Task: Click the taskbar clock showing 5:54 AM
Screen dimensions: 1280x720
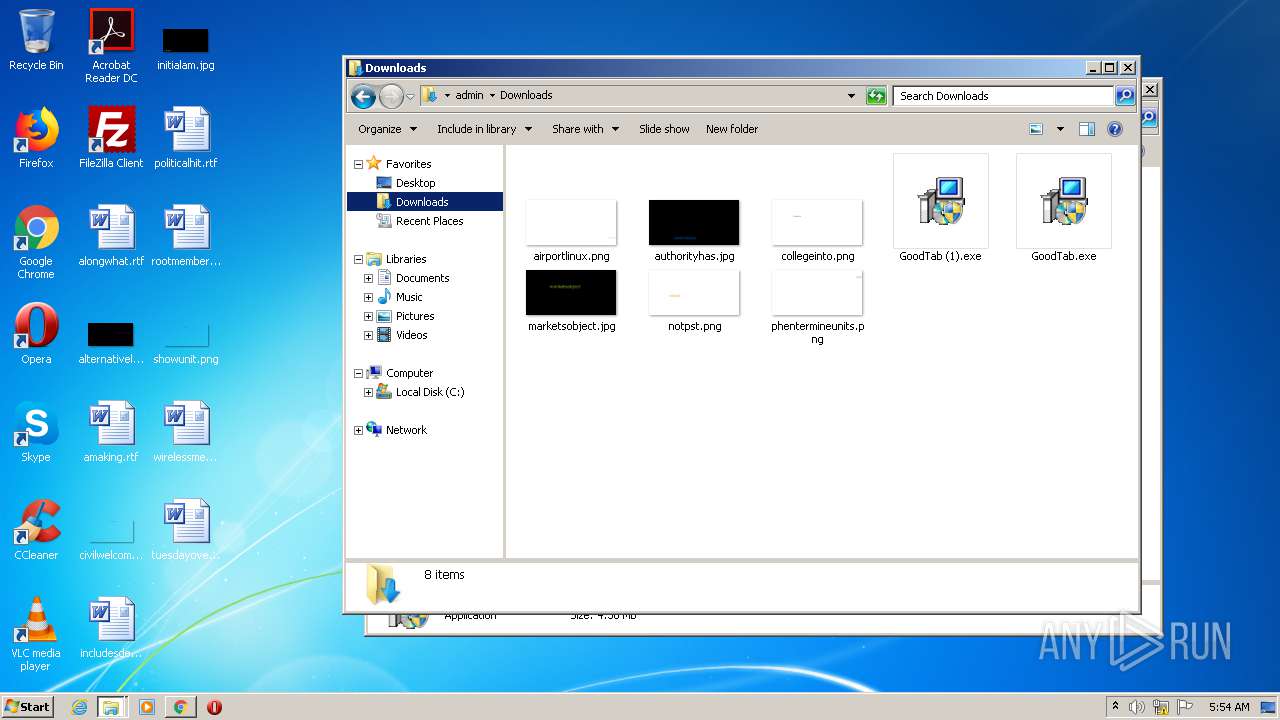Action: (x=1228, y=707)
